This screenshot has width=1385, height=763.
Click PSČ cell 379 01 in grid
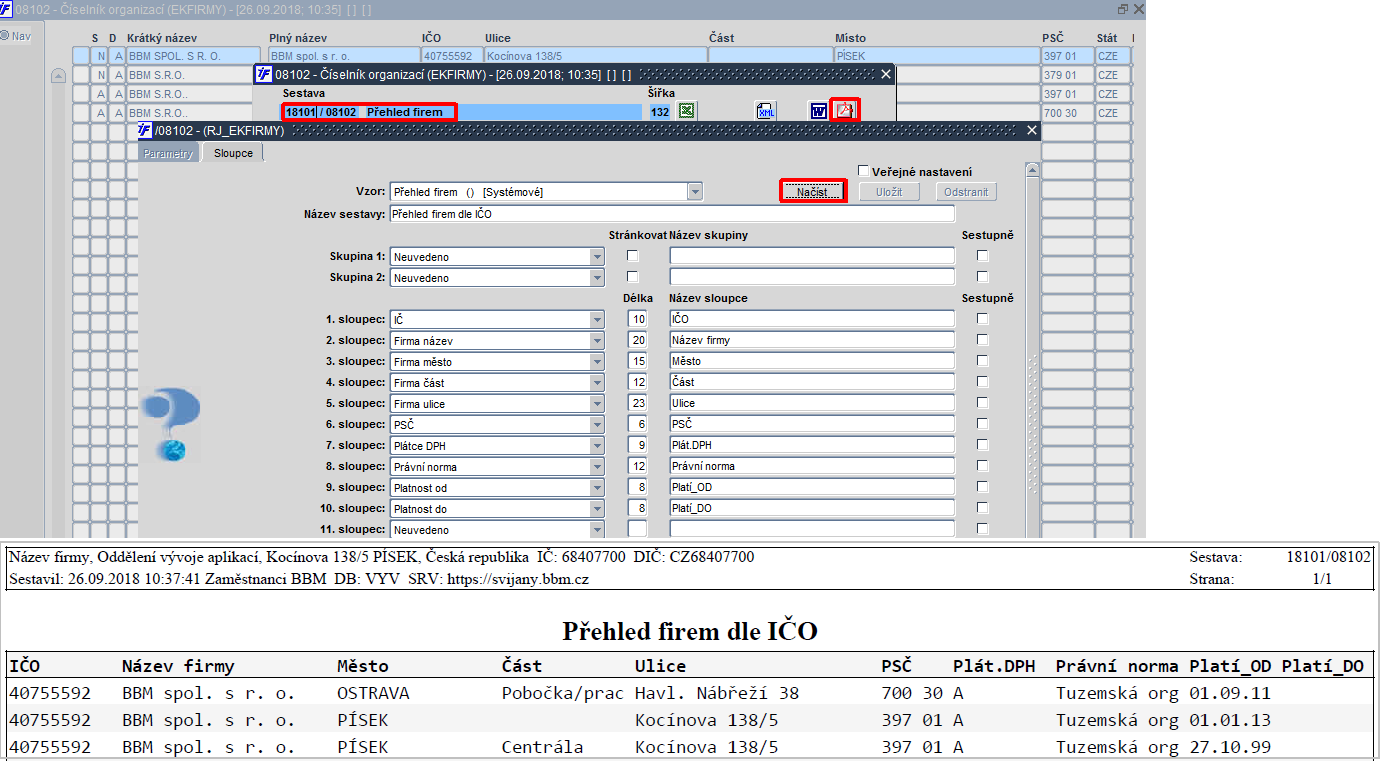[1066, 75]
